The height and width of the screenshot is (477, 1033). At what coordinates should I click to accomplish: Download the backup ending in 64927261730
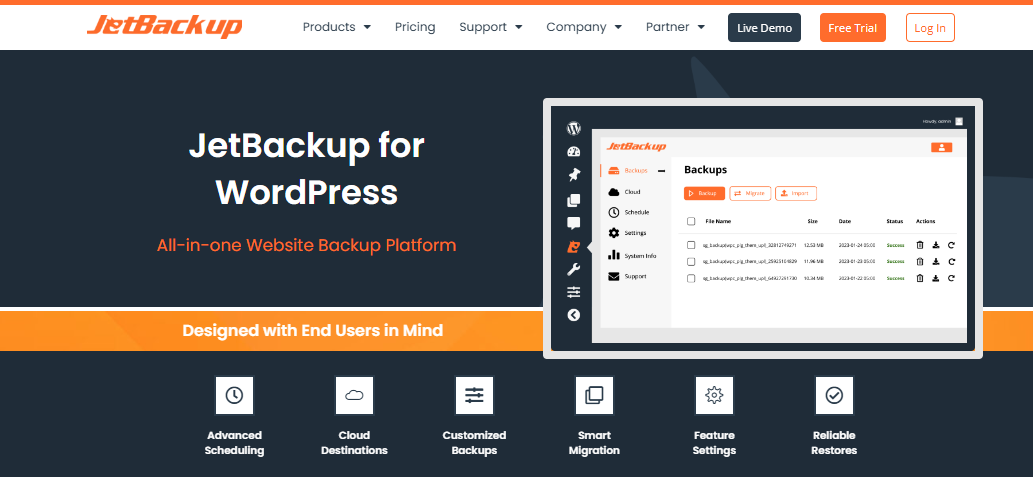pos(935,278)
